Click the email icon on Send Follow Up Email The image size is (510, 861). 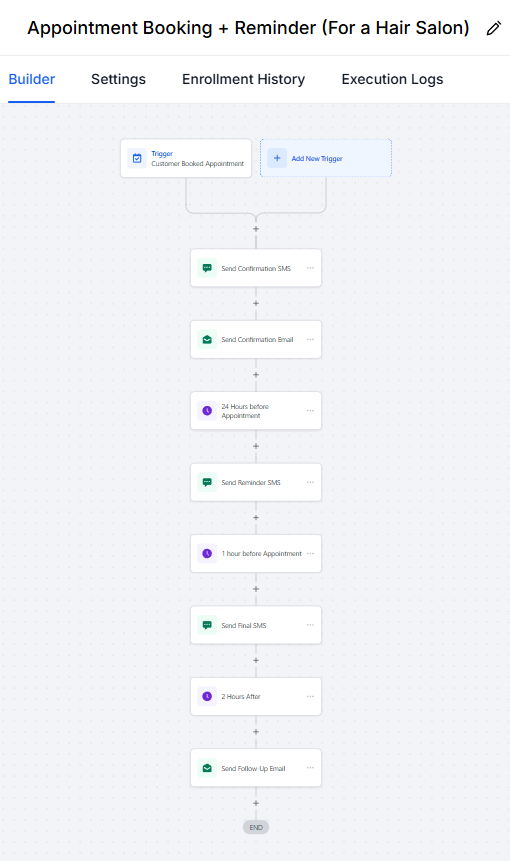point(207,768)
